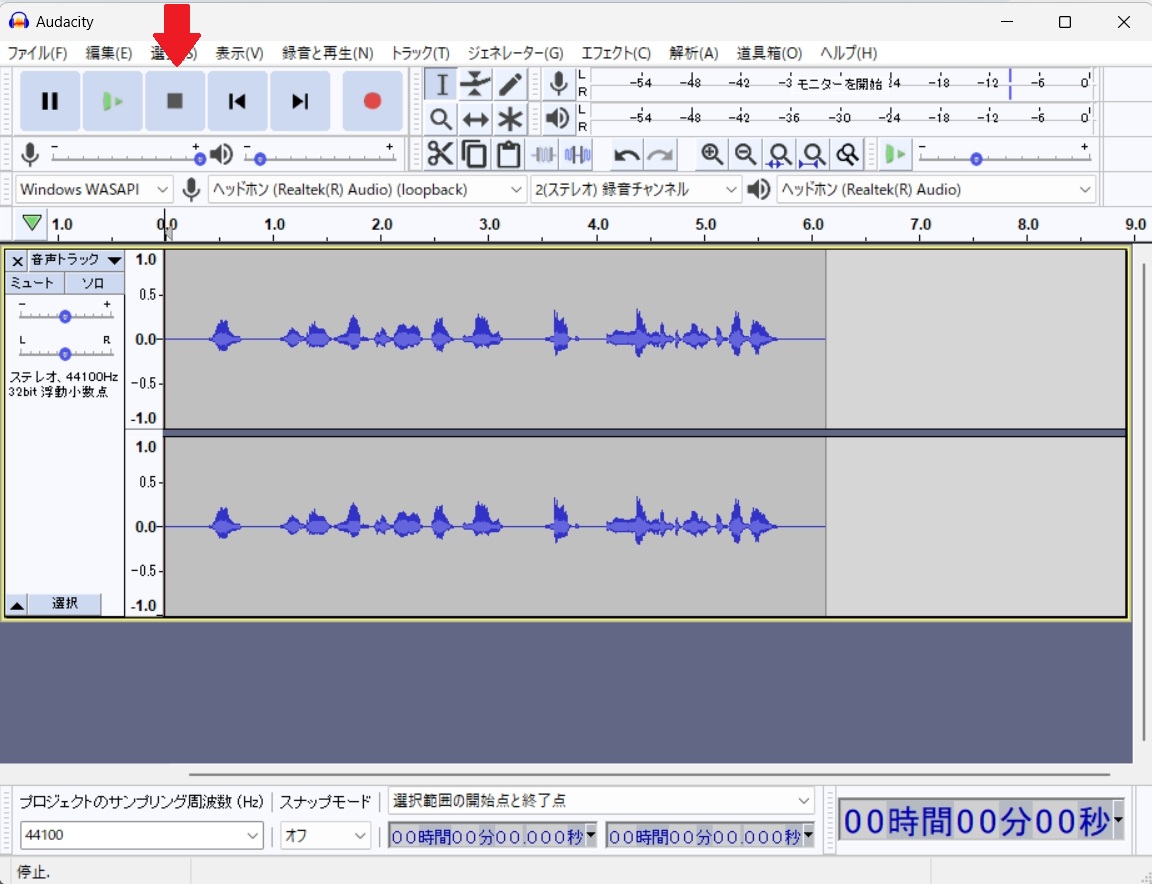This screenshot has width=1152, height=884.
Task: Adjust the track gain slider
Action: coord(64,315)
